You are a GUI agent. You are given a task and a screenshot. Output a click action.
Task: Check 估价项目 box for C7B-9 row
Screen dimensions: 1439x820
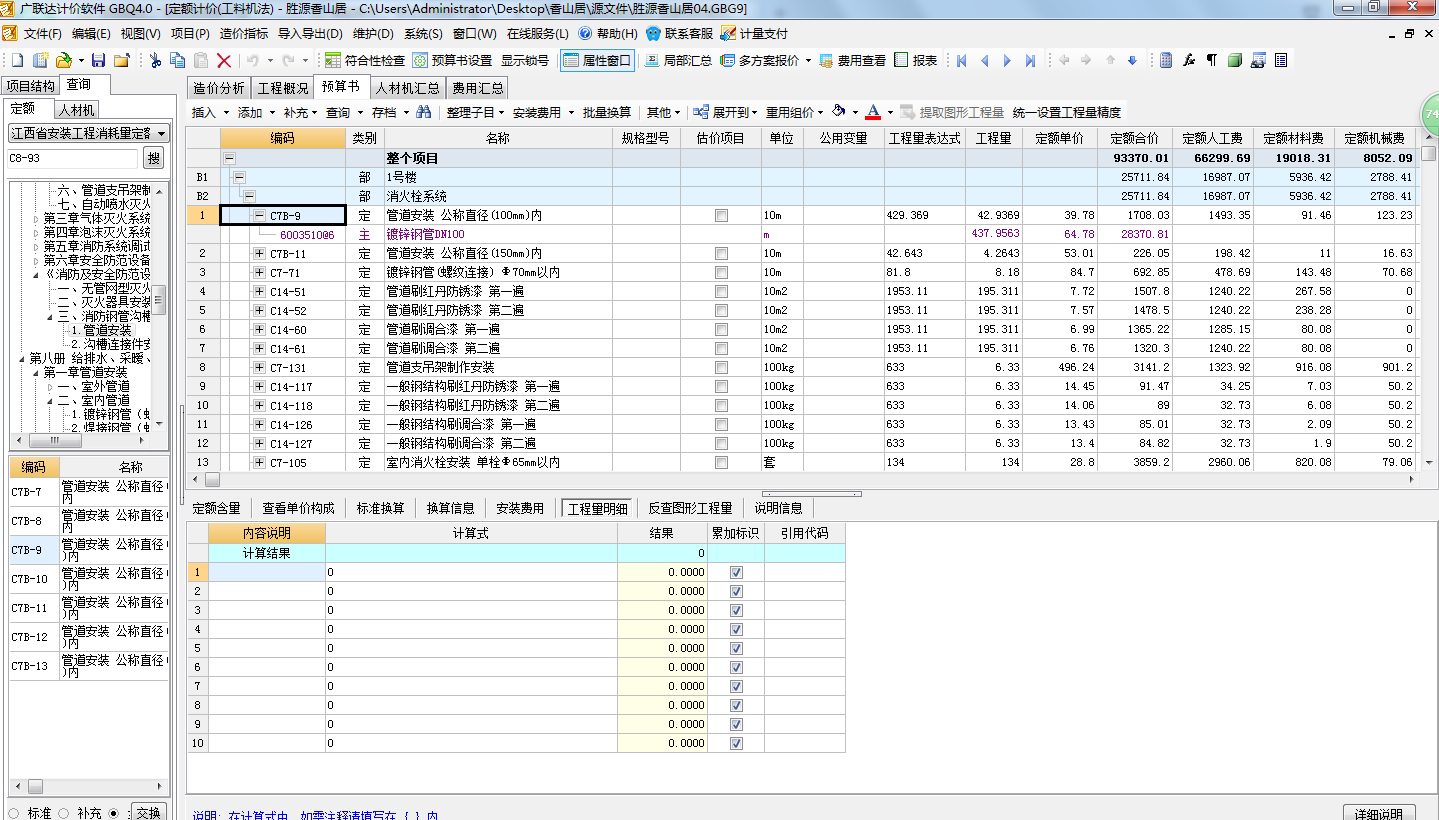(721, 215)
